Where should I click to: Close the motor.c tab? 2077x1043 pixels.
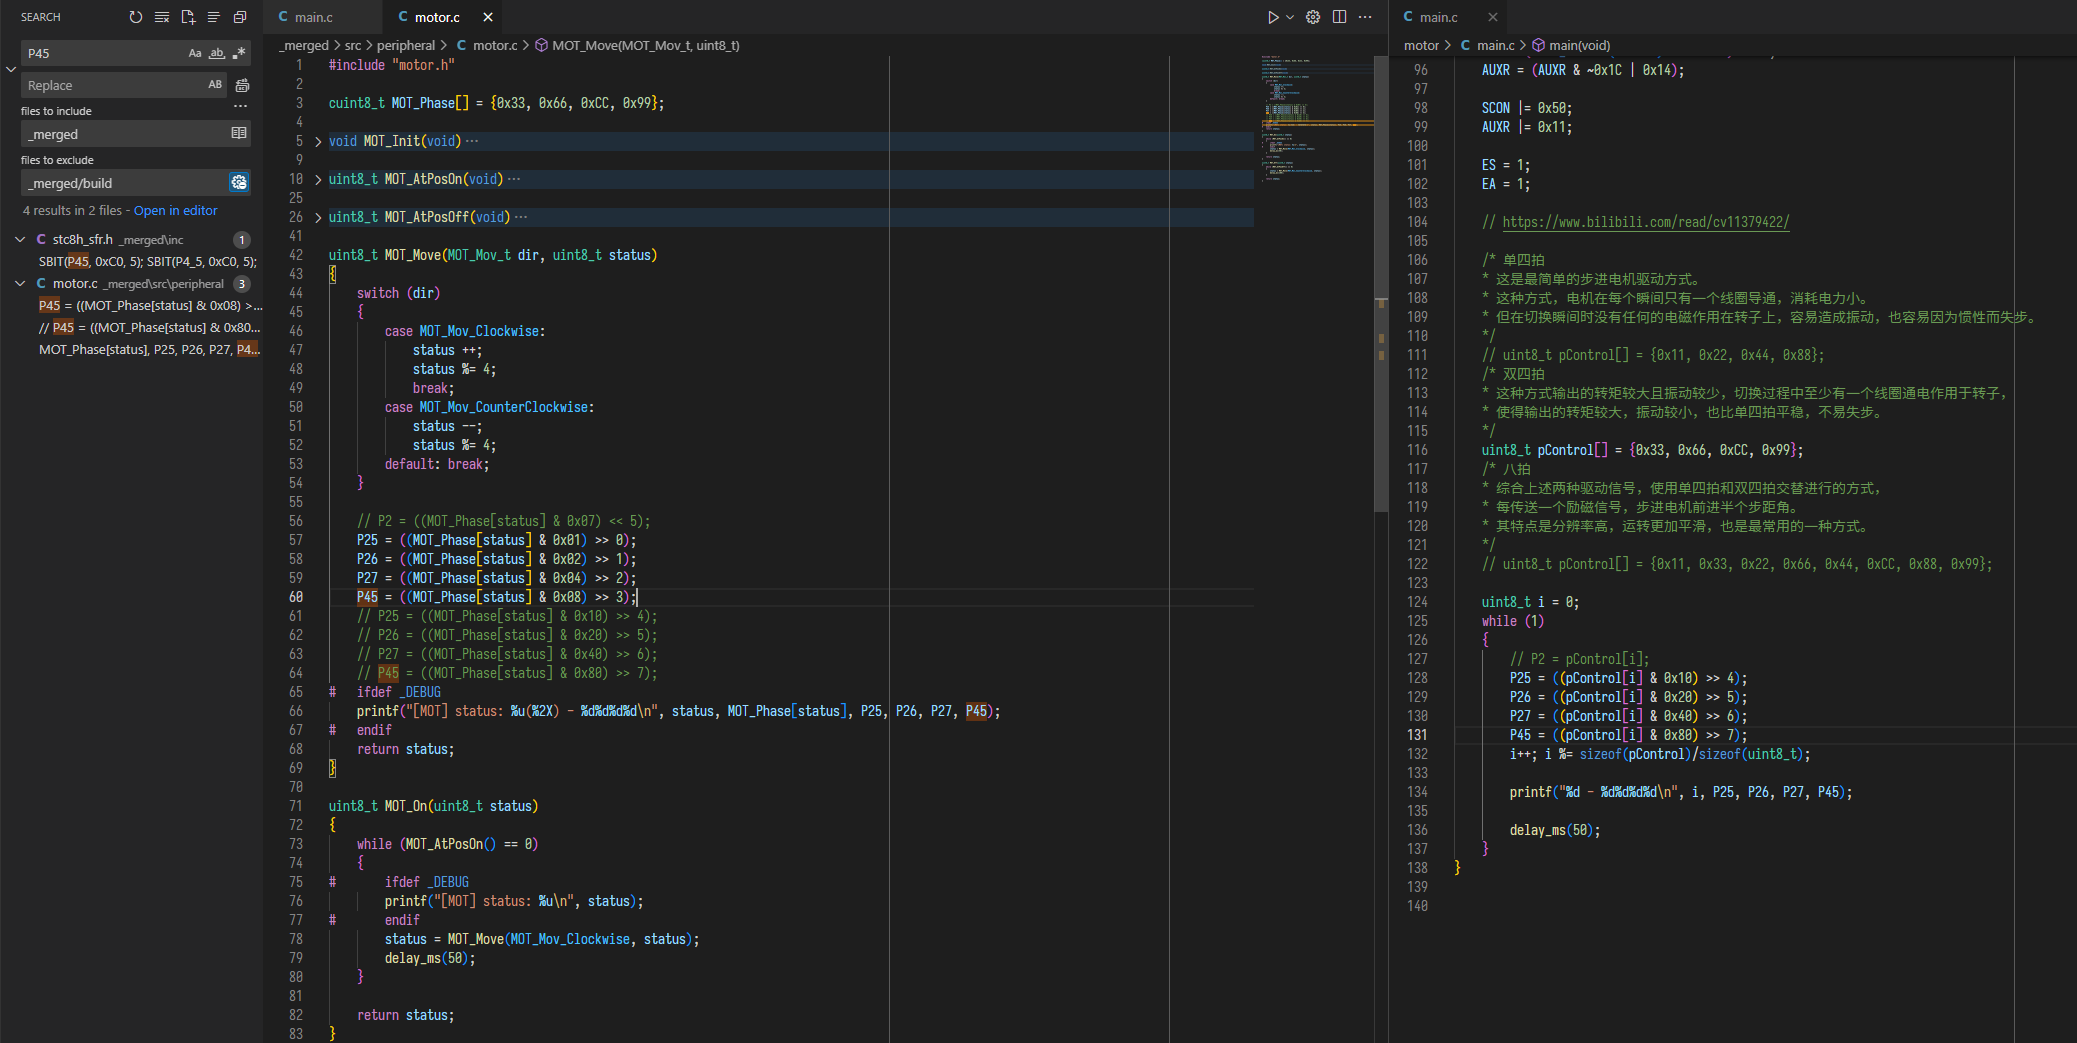point(488,17)
